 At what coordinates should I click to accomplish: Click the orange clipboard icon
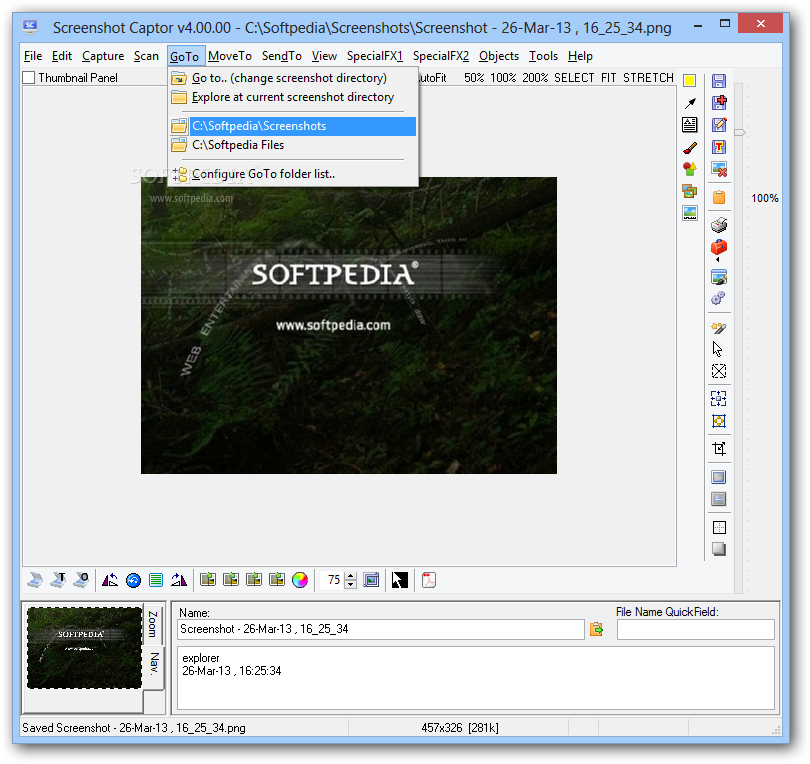click(719, 197)
